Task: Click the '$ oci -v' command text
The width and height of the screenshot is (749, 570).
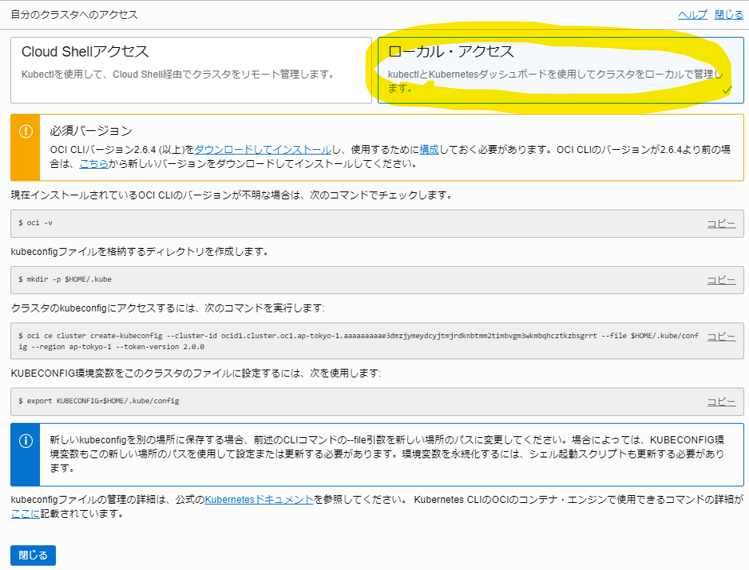Action: 35,223
